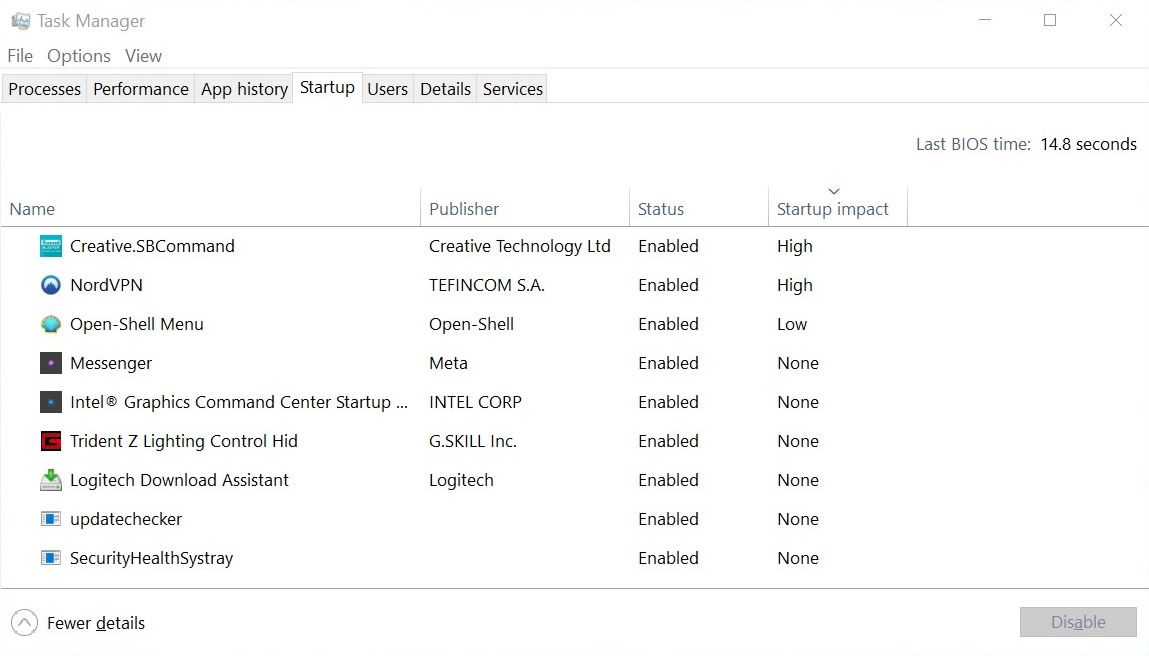
Task: Click the NordVPN icon in startup list
Action: tap(51, 285)
